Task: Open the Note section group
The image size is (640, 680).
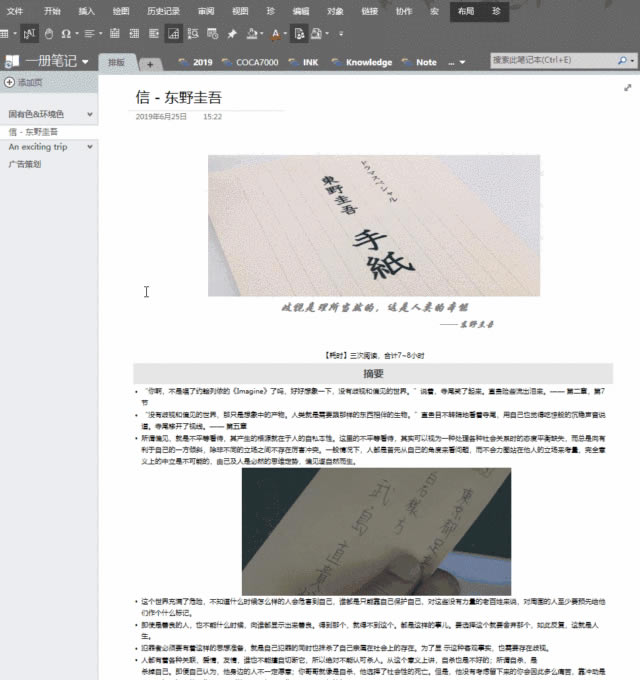Action: [419, 62]
